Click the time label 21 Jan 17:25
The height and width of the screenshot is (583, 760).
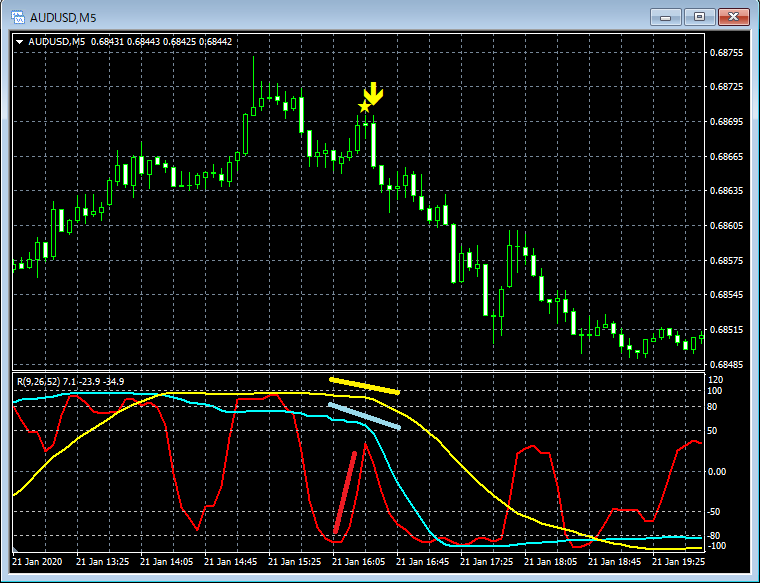[x=486, y=562]
